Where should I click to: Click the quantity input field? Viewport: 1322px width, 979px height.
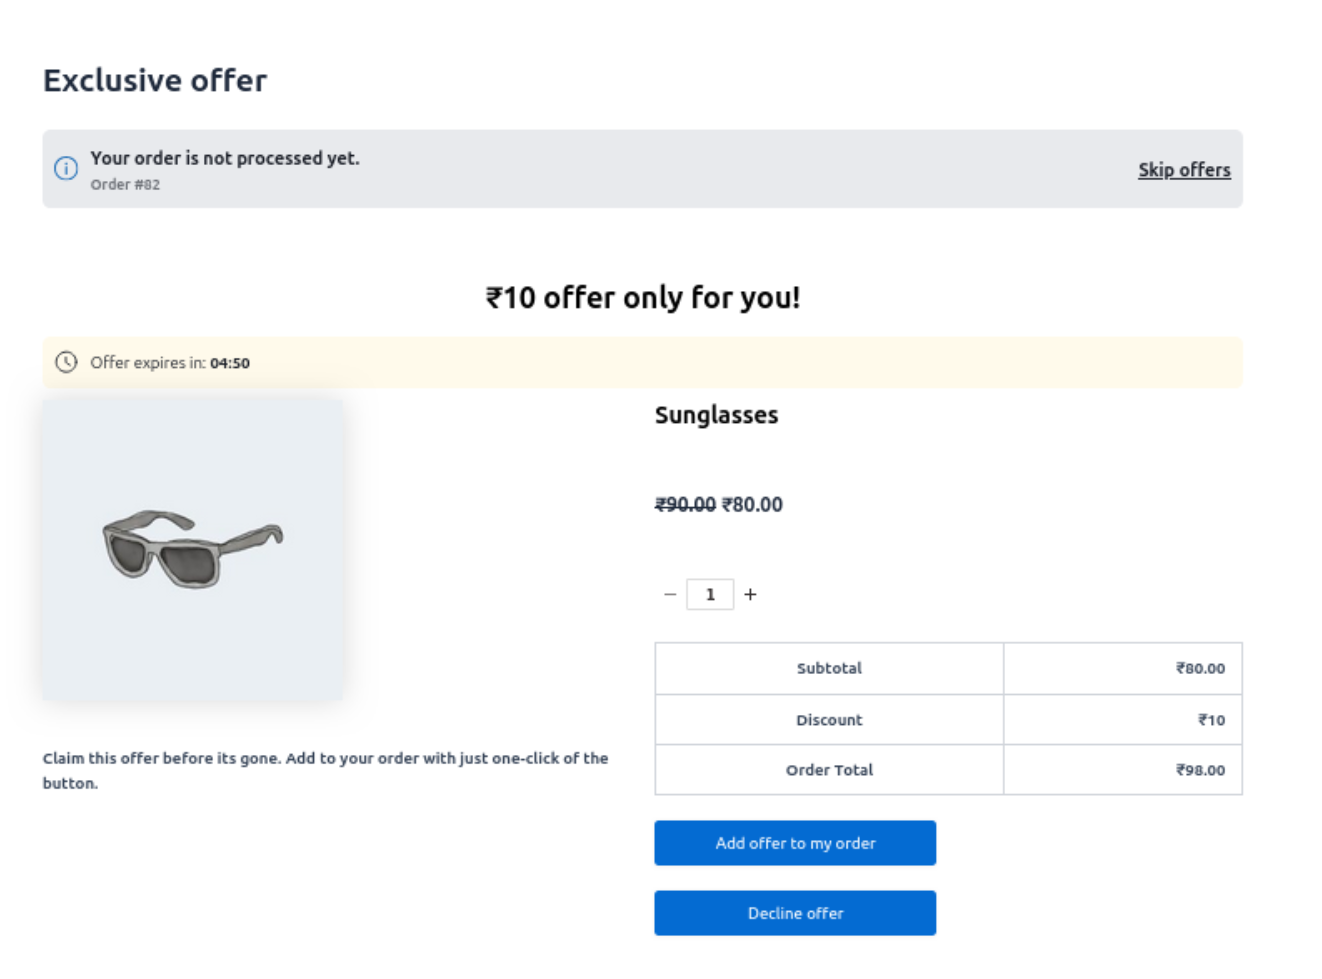[x=710, y=594]
